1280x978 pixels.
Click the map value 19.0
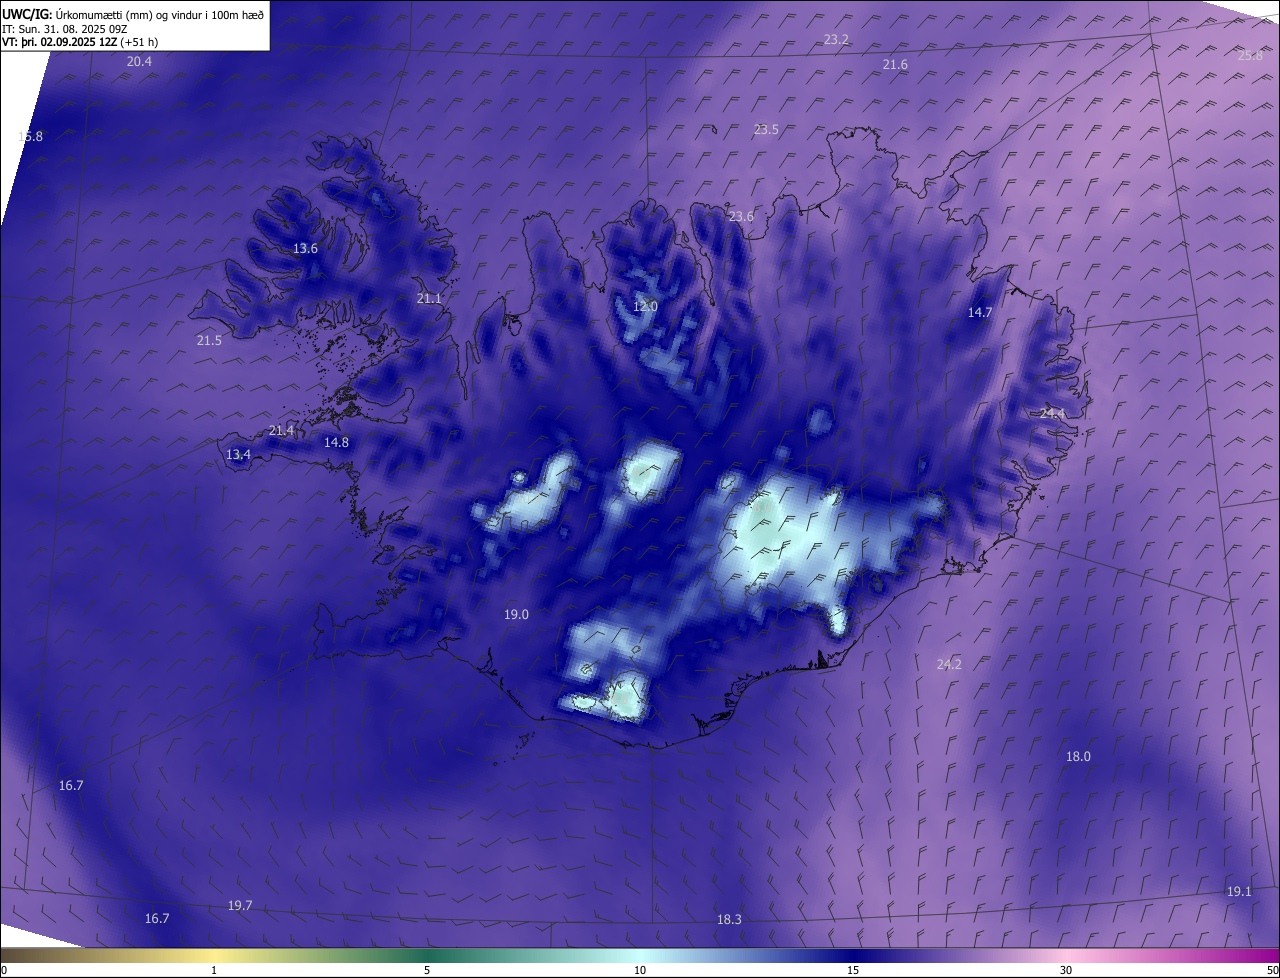[516, 616]
